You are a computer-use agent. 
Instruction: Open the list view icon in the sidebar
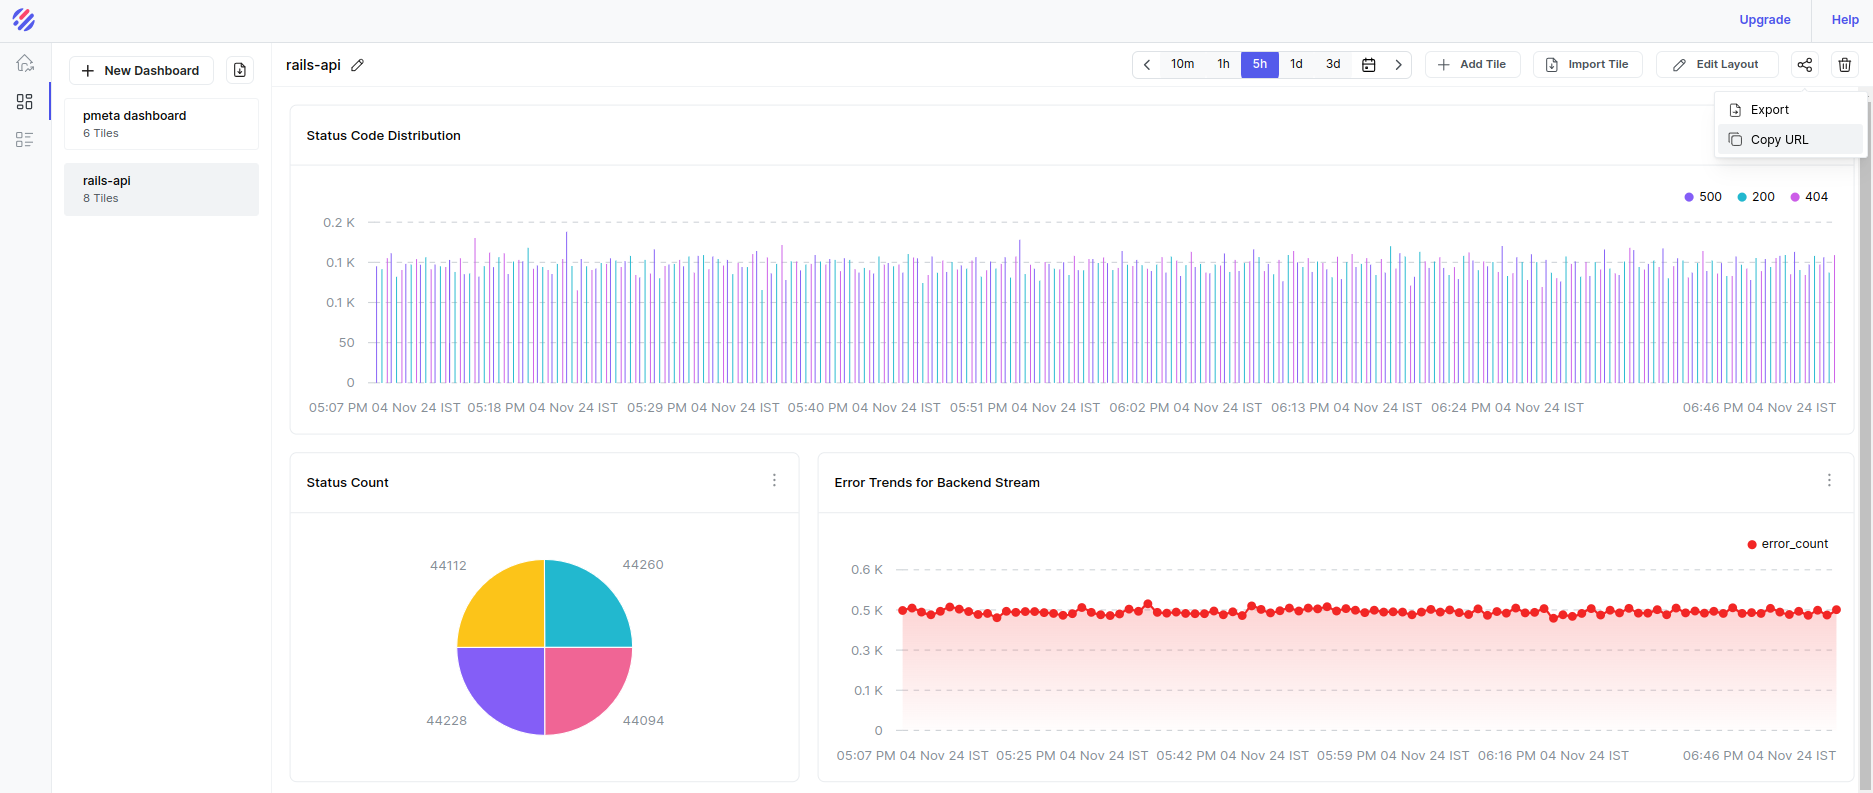click(25, 140)
